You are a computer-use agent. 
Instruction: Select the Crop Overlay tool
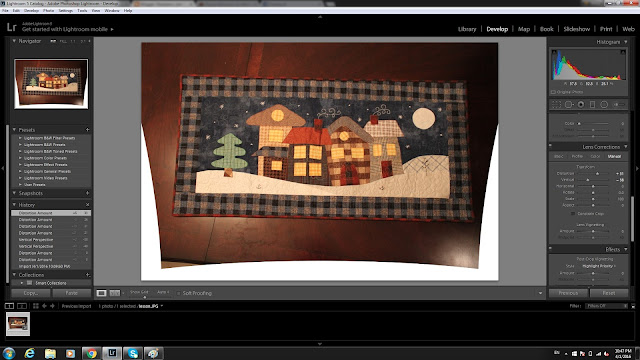click(556, 104)
